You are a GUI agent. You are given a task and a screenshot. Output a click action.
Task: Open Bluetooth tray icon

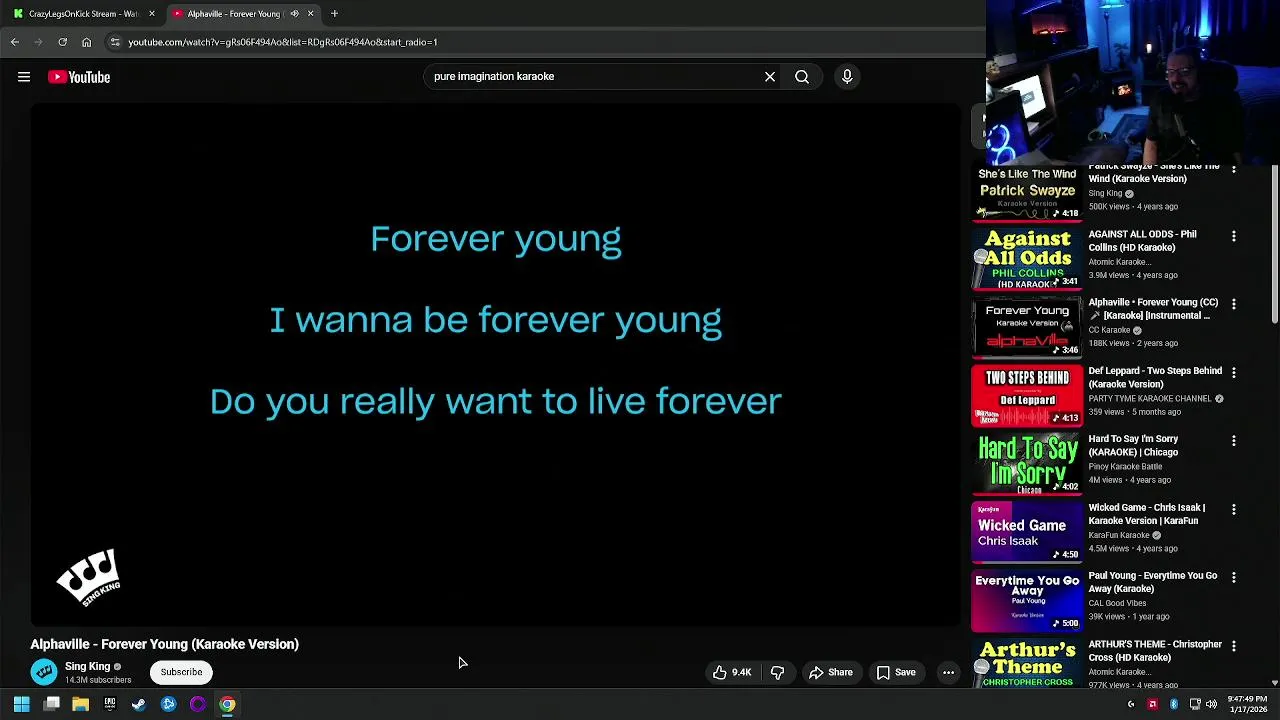point(1174,705)
